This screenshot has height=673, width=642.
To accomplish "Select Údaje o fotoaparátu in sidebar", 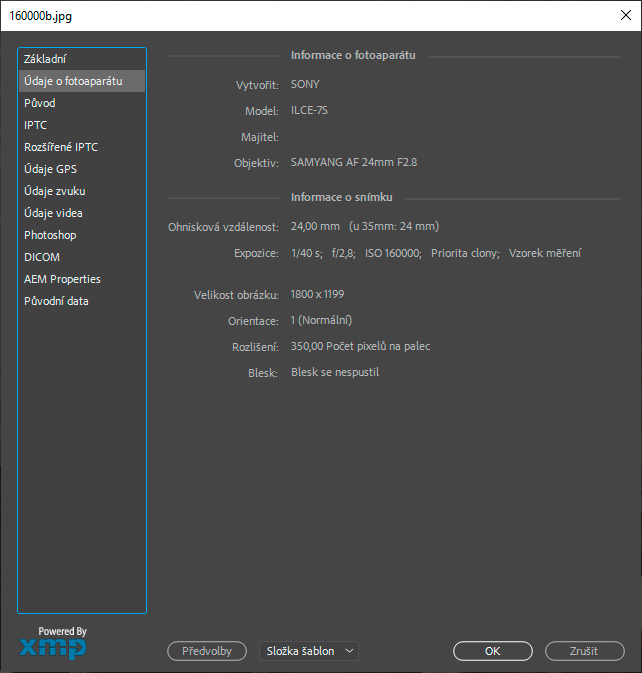I will pos(82,81).
